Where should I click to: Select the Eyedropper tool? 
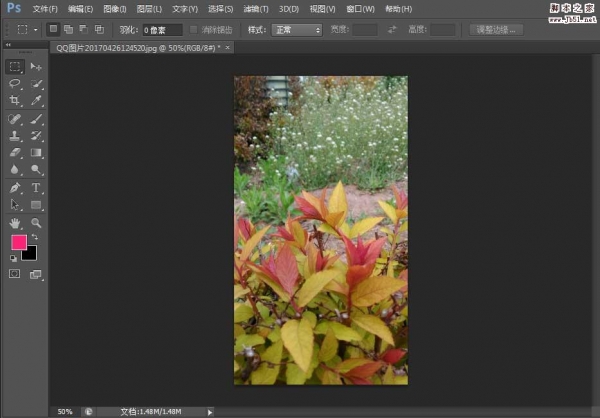pos(36,100)
